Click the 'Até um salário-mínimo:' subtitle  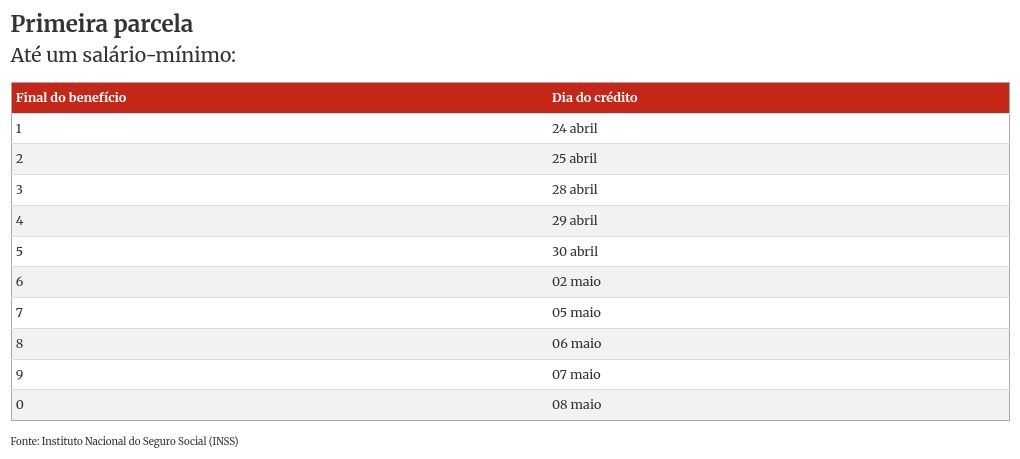point(123,55)
